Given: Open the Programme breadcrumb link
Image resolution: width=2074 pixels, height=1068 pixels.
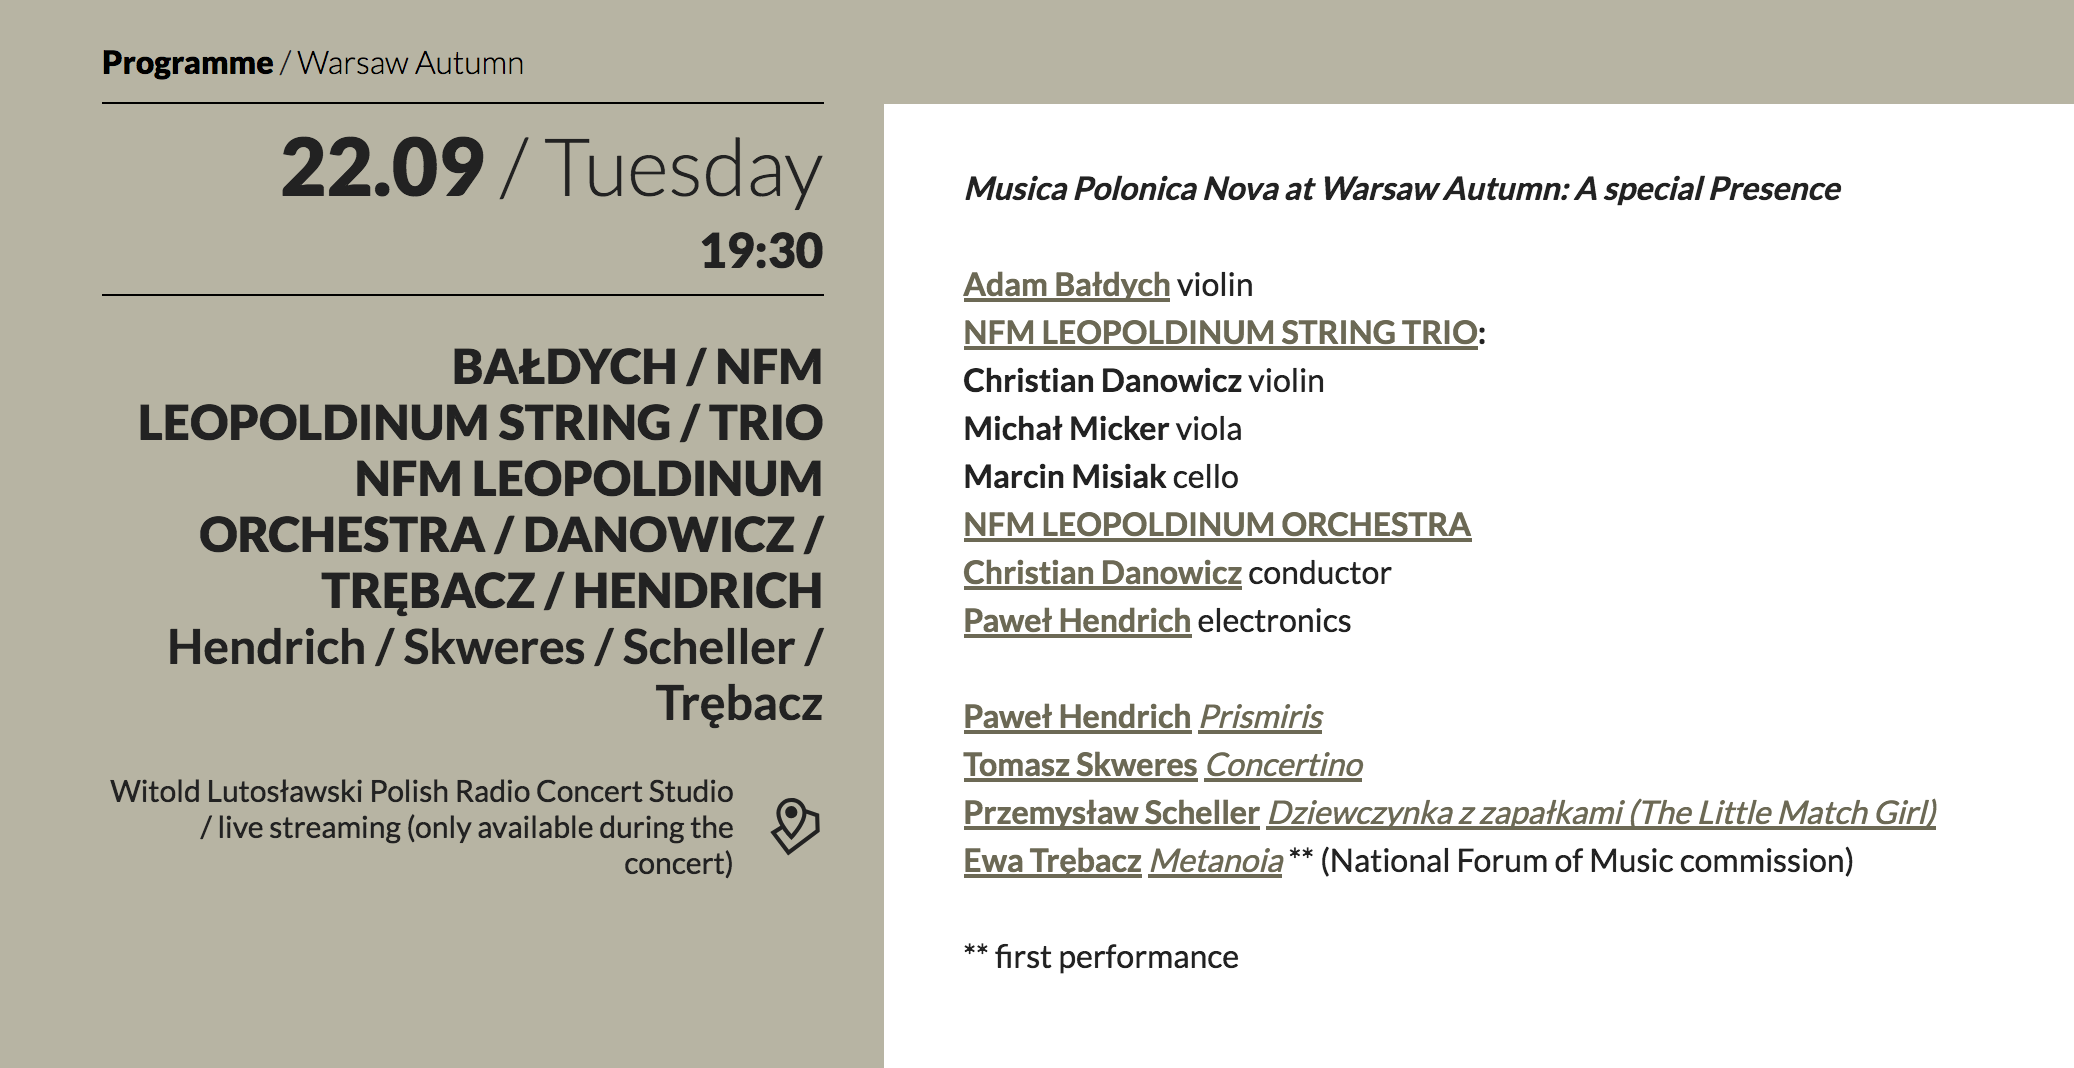Looking at the screenshot, I should click(187, 63).
